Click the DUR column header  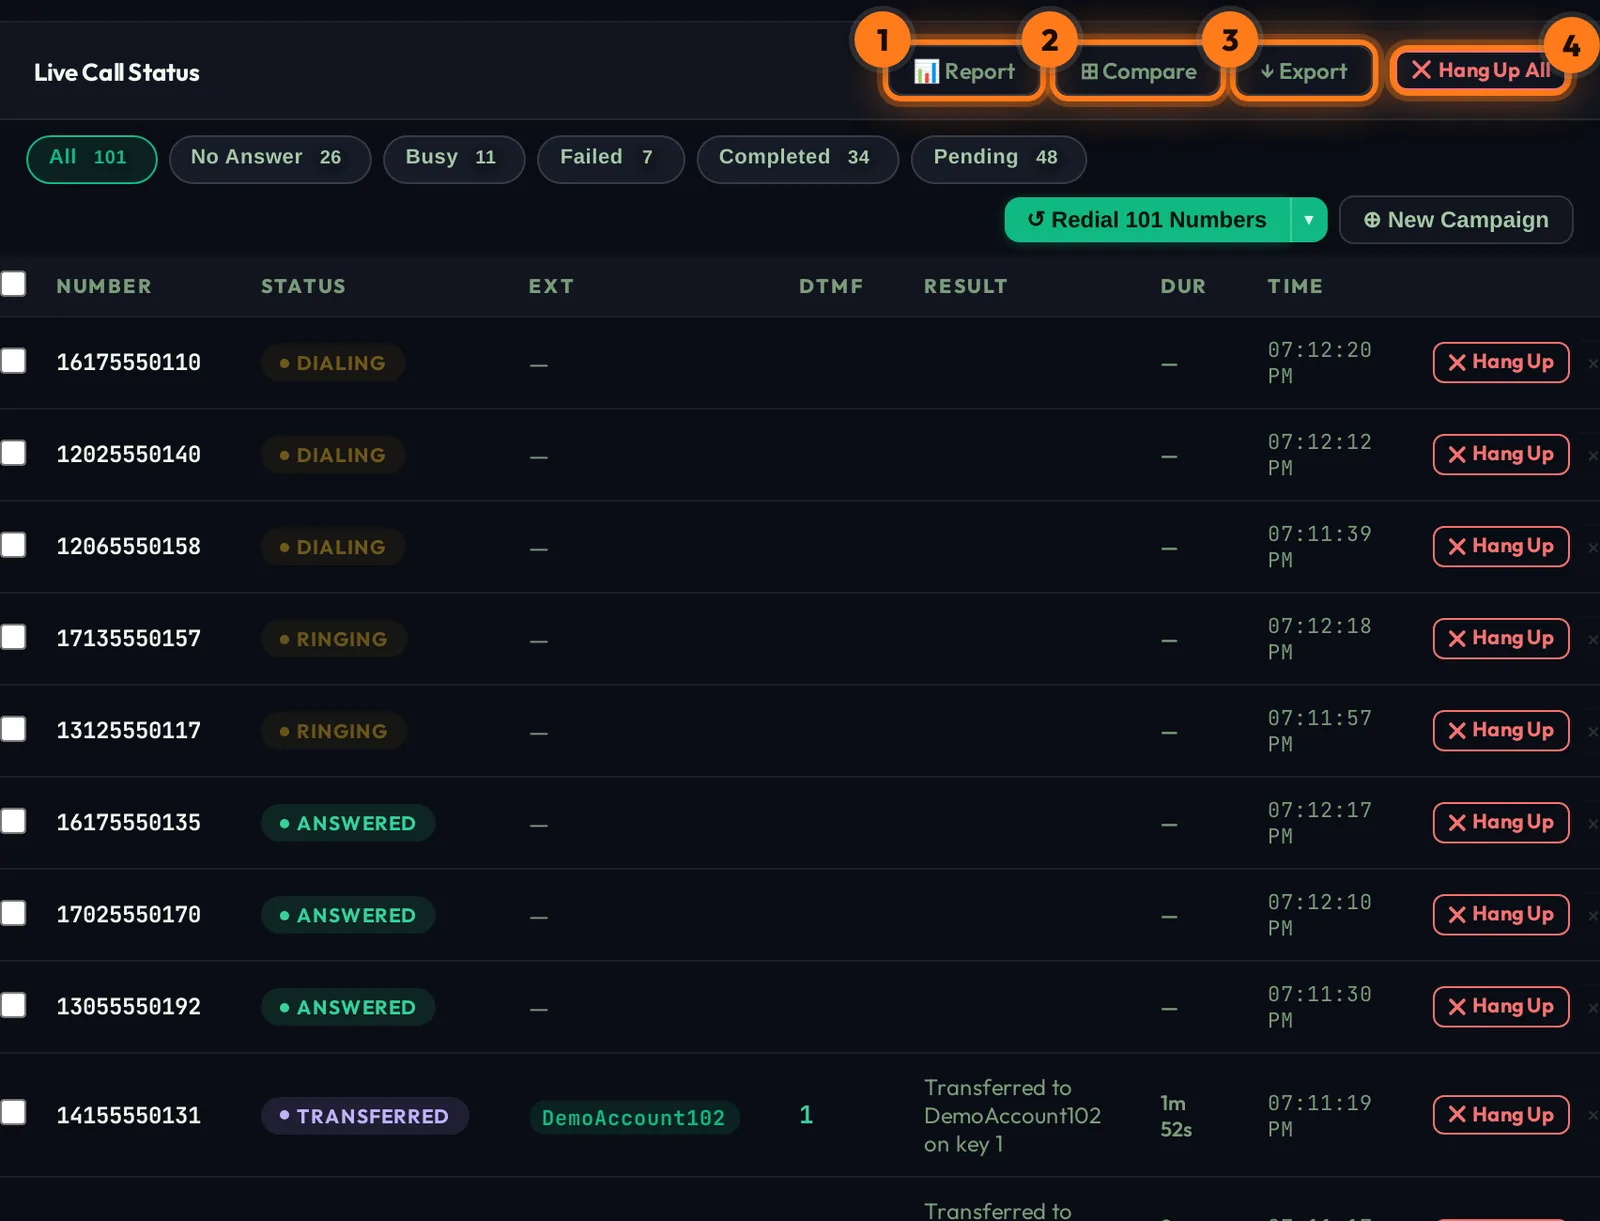pos(1183,286)
